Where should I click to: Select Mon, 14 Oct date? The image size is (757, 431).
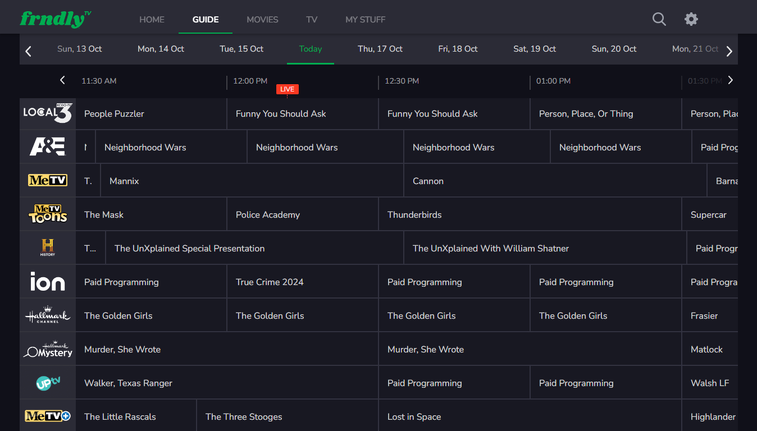160,49
